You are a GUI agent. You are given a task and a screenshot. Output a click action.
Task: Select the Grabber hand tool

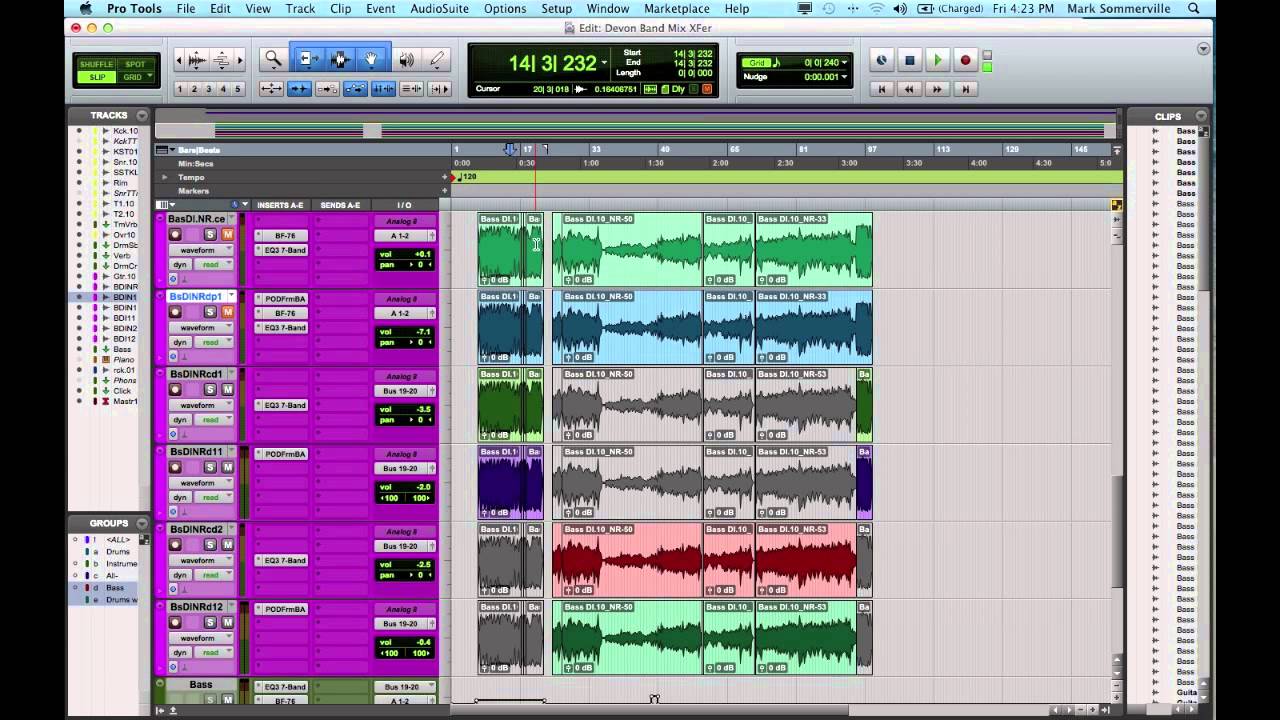coord(371,60)
